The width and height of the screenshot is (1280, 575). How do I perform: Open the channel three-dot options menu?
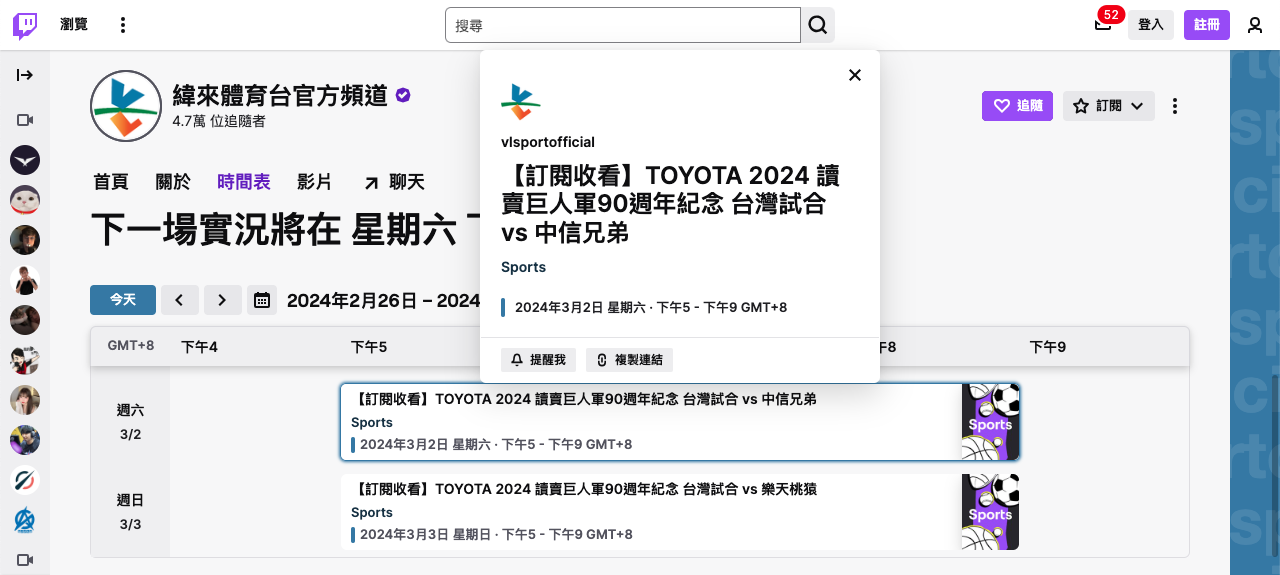tap(1175, 106)
